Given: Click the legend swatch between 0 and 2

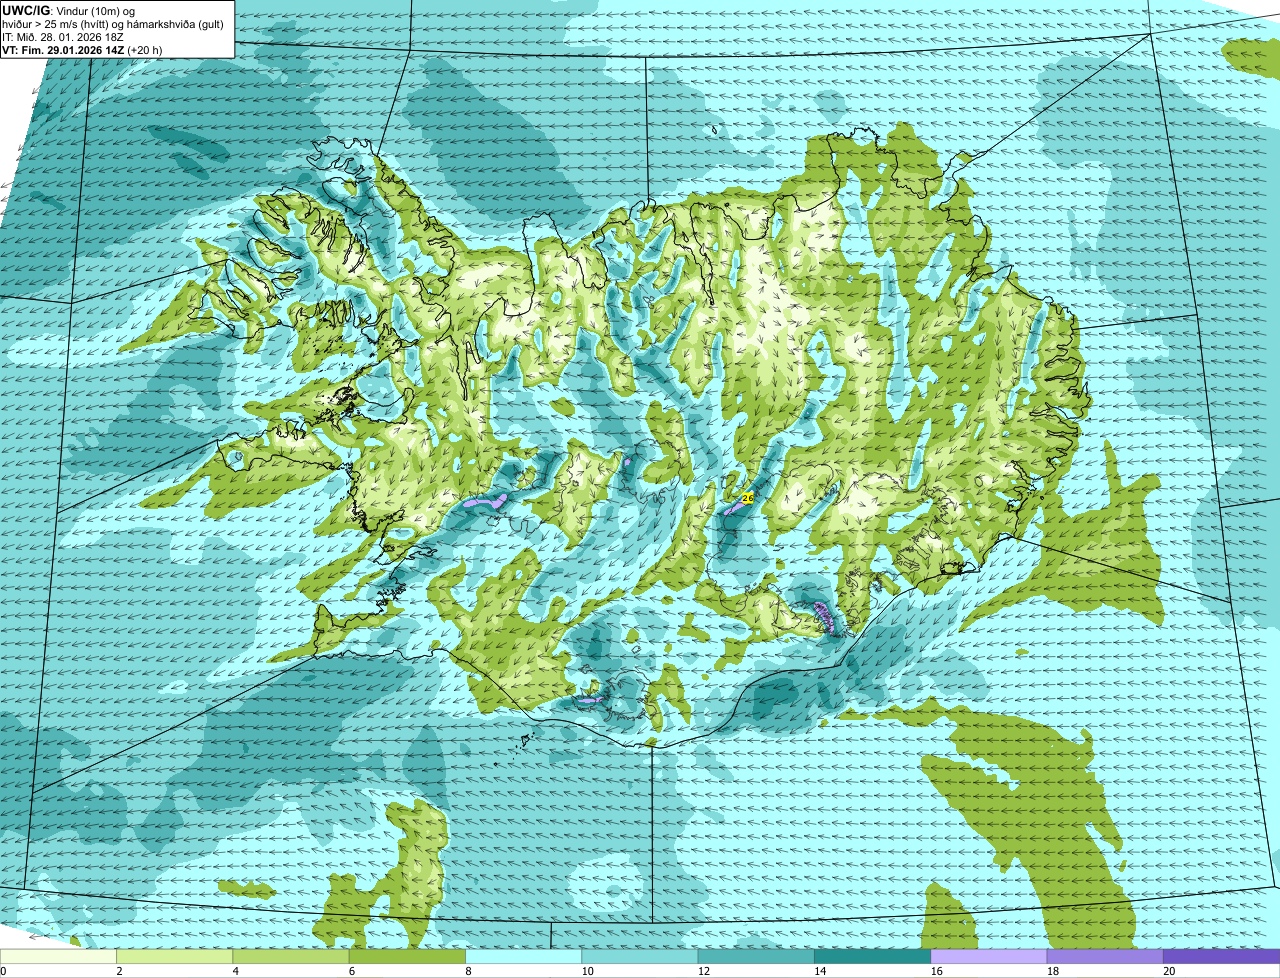Looking at the screenshot, I should coord(58,956).
